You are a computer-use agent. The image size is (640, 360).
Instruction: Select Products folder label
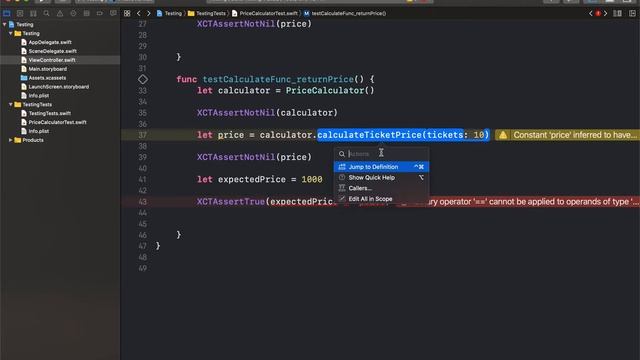click(33, 140)
